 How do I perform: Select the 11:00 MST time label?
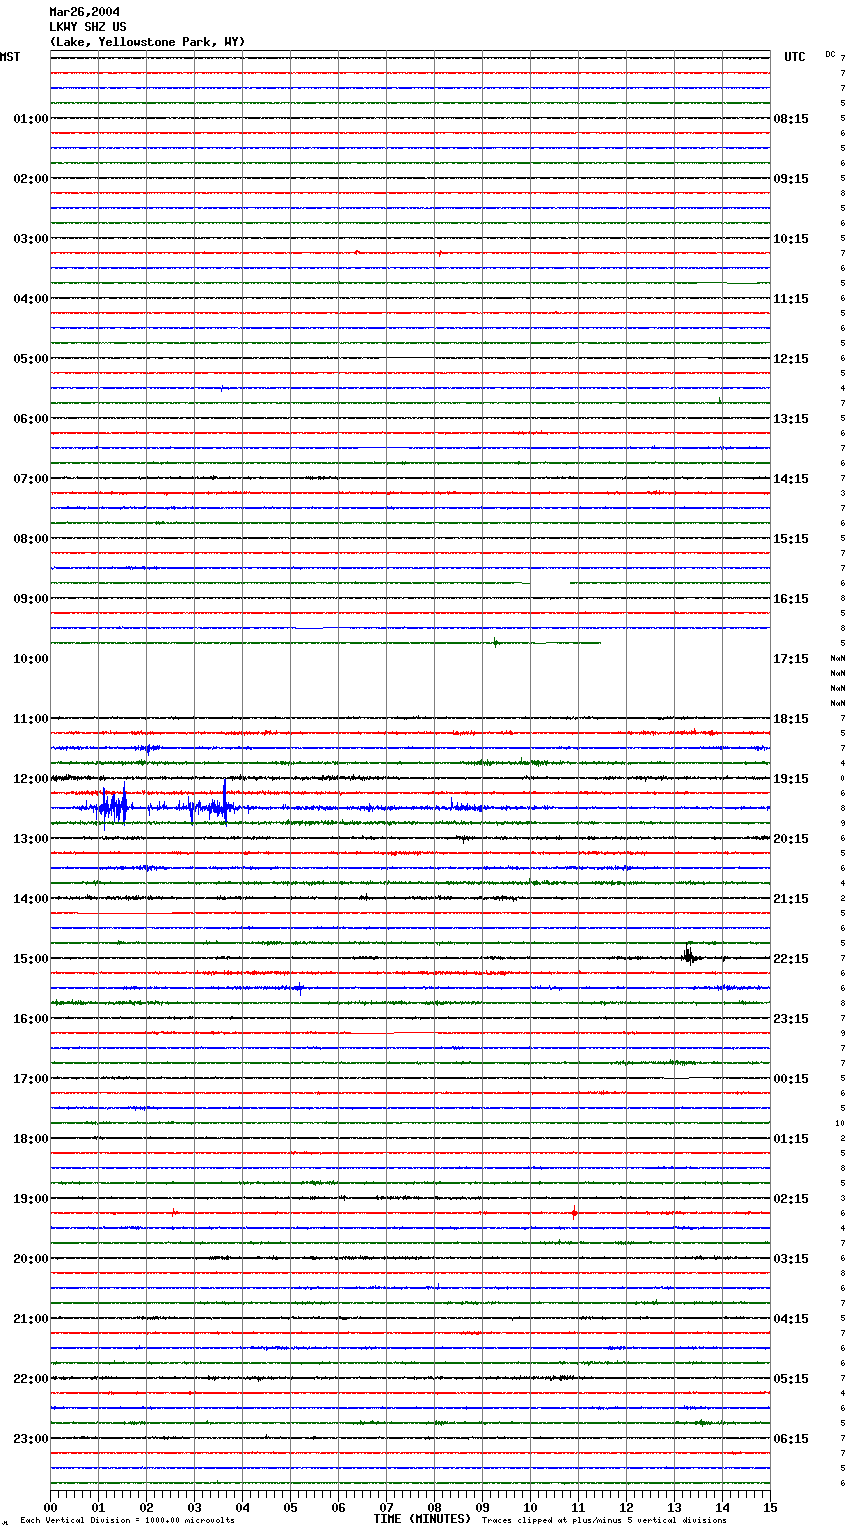31,719
